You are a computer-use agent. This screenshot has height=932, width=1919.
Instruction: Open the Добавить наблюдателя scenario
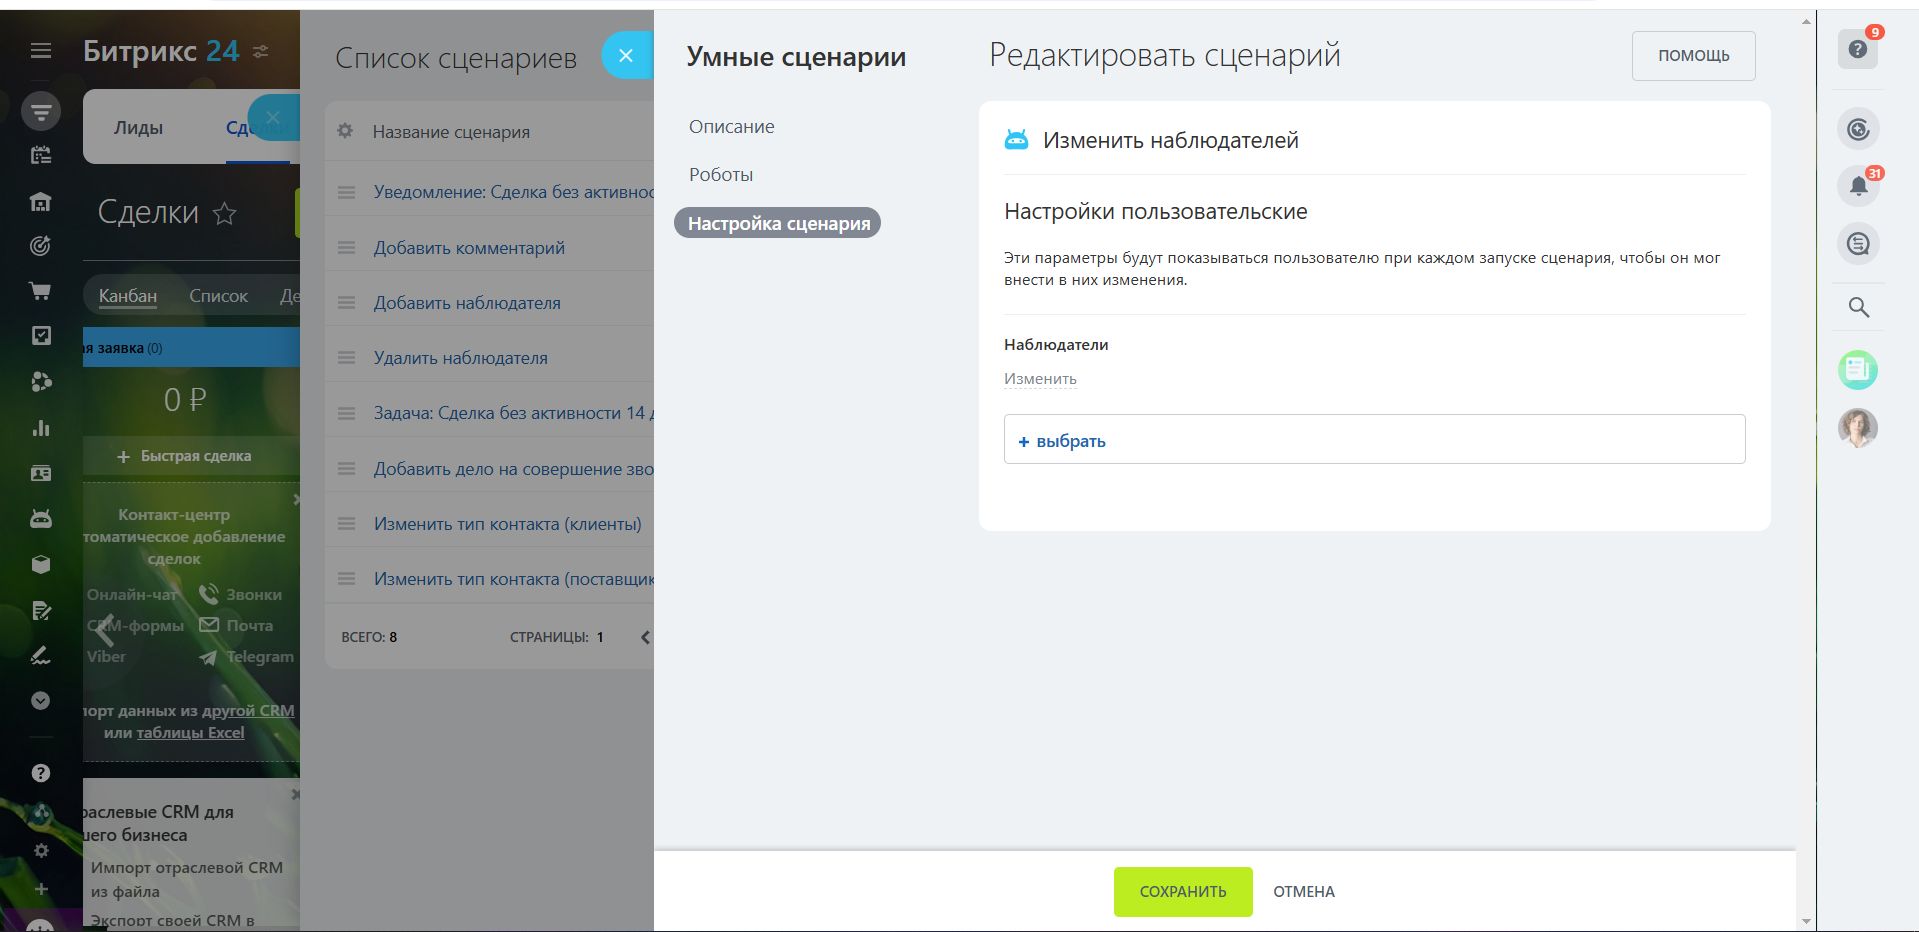467,303
